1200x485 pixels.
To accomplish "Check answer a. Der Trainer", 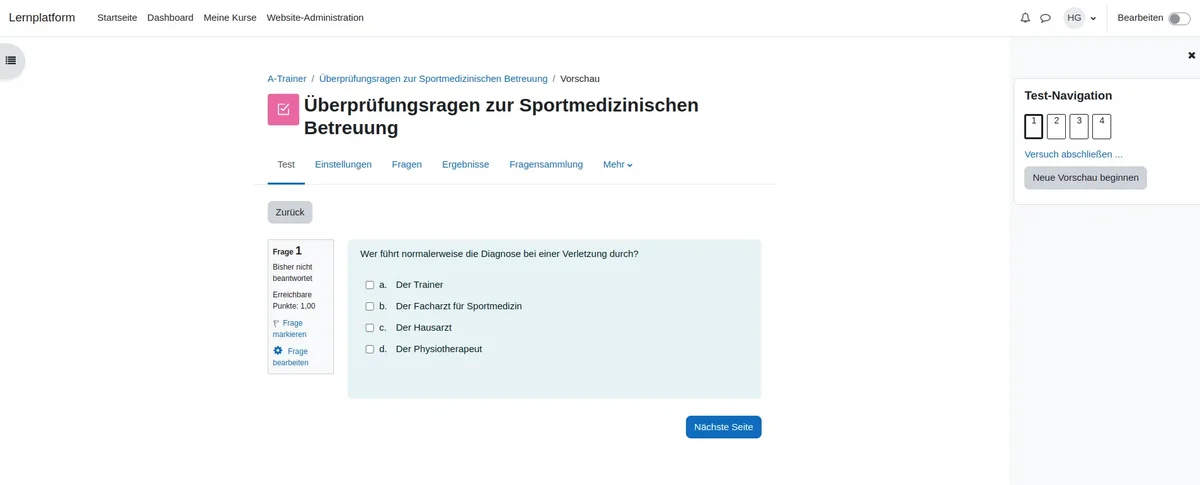I will click(x=370, y=285).
